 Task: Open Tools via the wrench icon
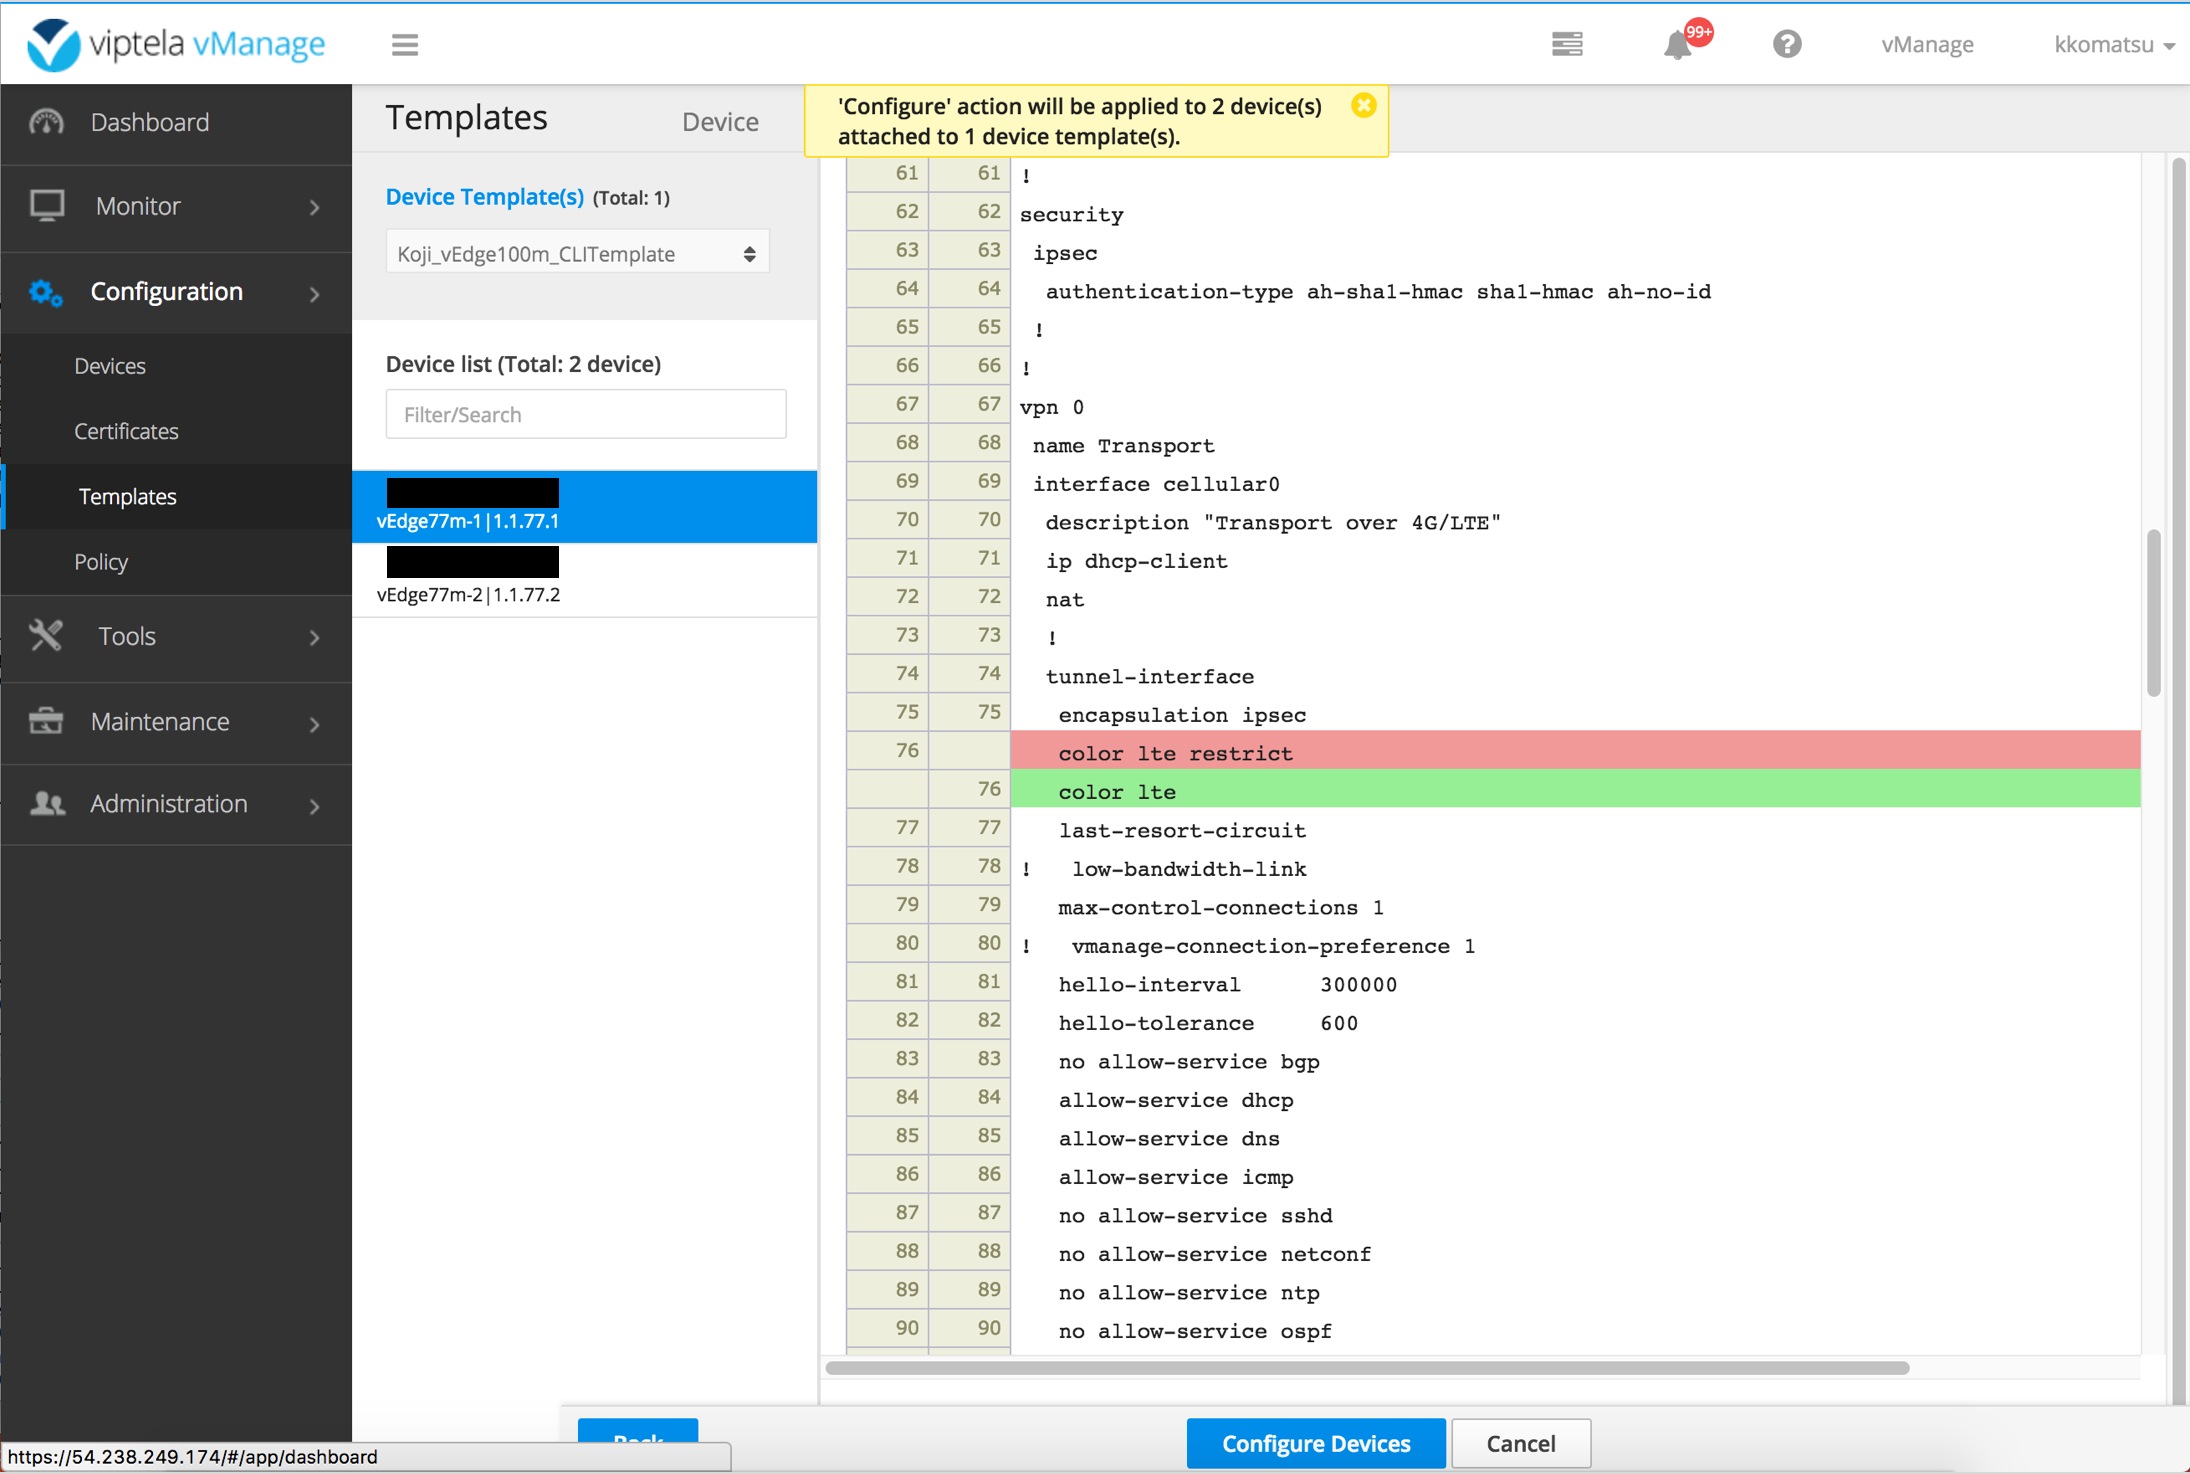click(46, 635)
